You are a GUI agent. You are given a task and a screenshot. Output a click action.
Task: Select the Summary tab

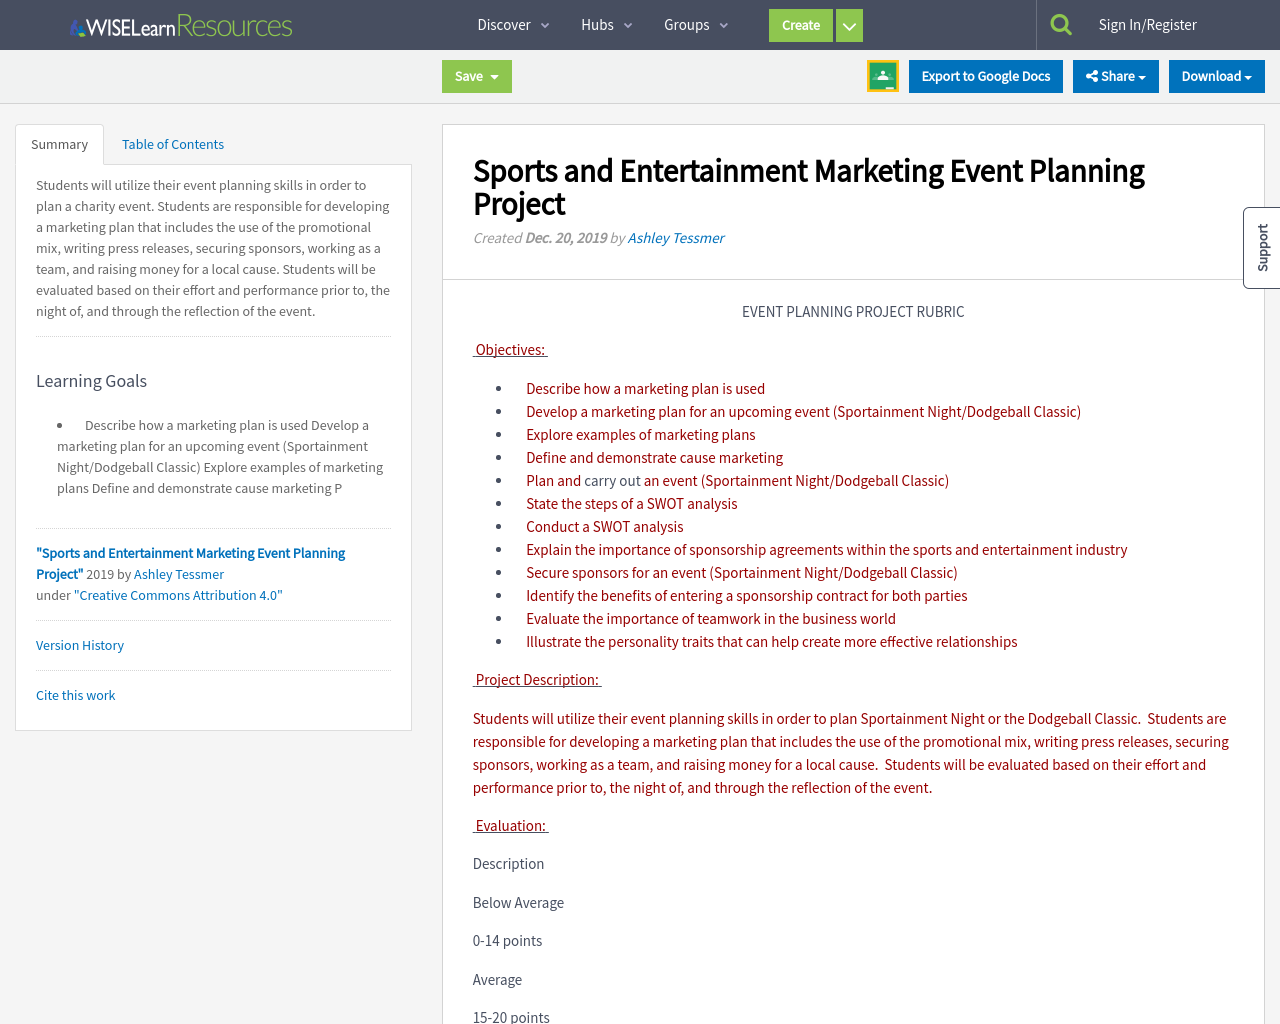pyautogui.click(x=59, y=143)
